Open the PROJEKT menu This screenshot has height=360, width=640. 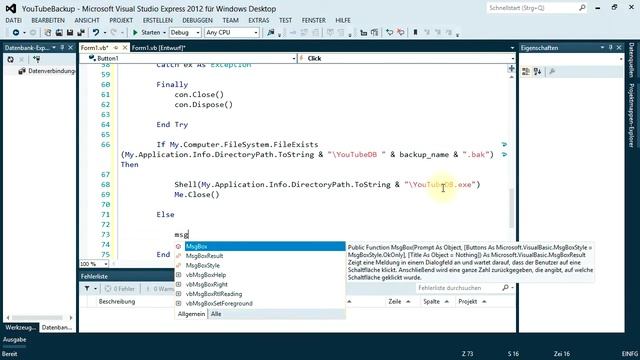point(121,20)
